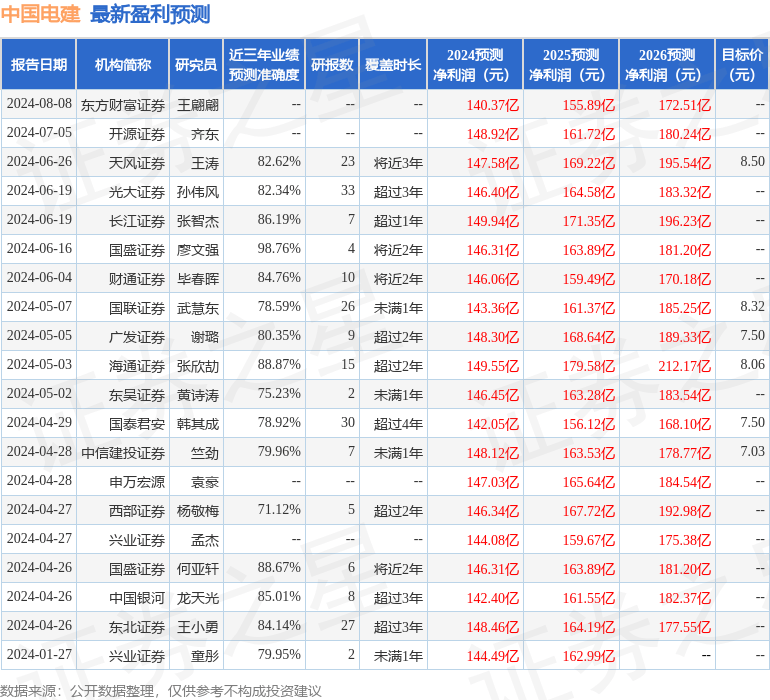Click the 目标价 column header
Image resolution: width=770 pixels, height=700 pixels.
[742, 65]
